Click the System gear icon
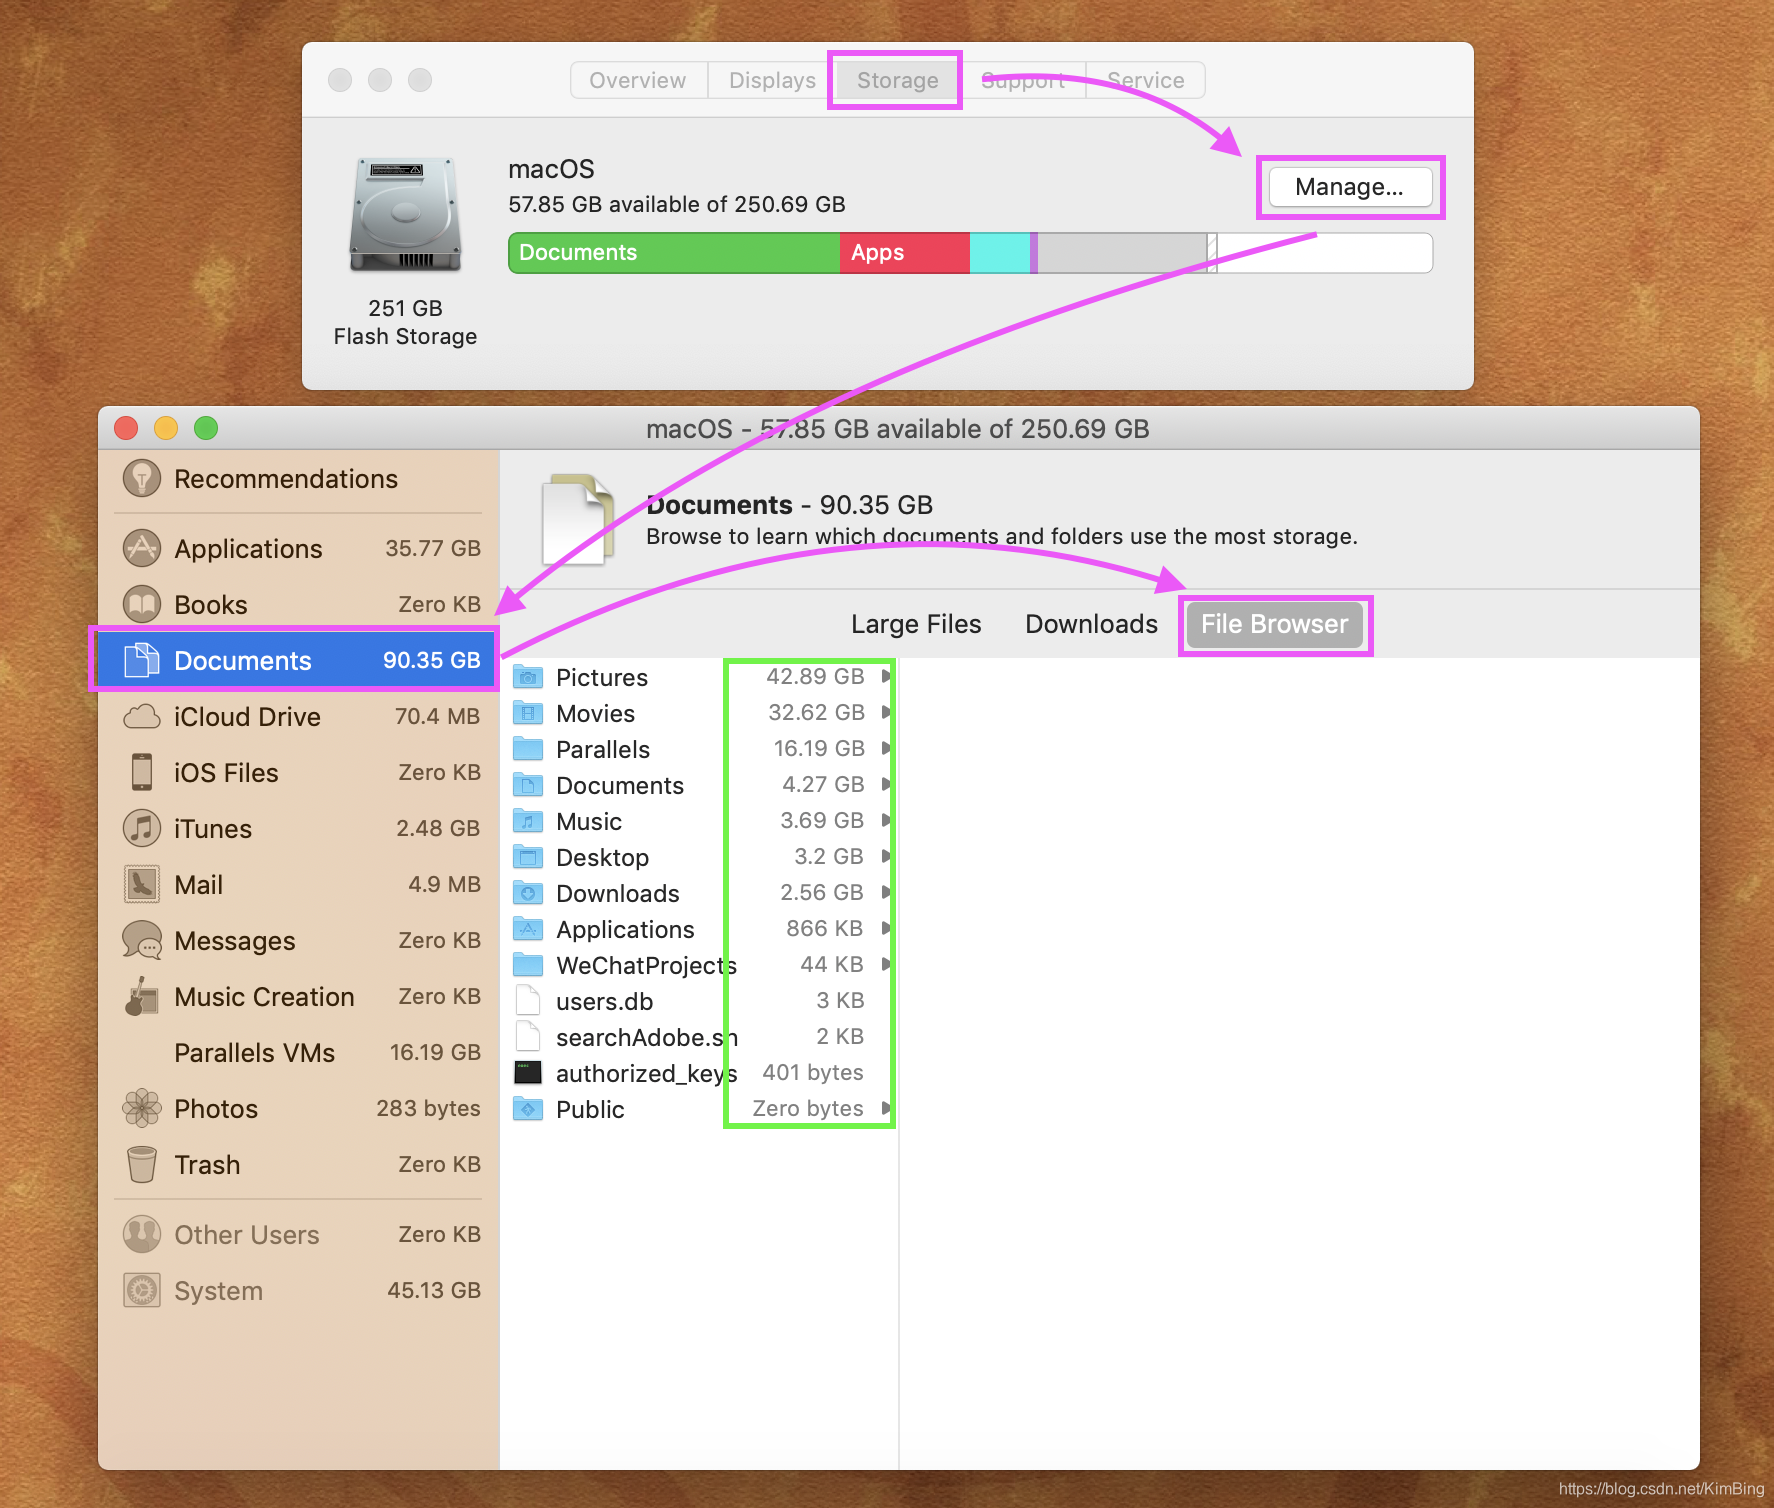1774x1508 pixels. (x=142, y=1290)
